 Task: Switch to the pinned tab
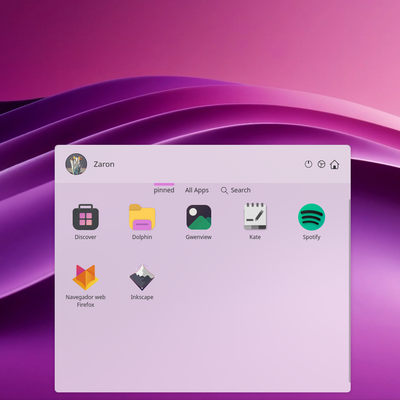tap(164, 190)
